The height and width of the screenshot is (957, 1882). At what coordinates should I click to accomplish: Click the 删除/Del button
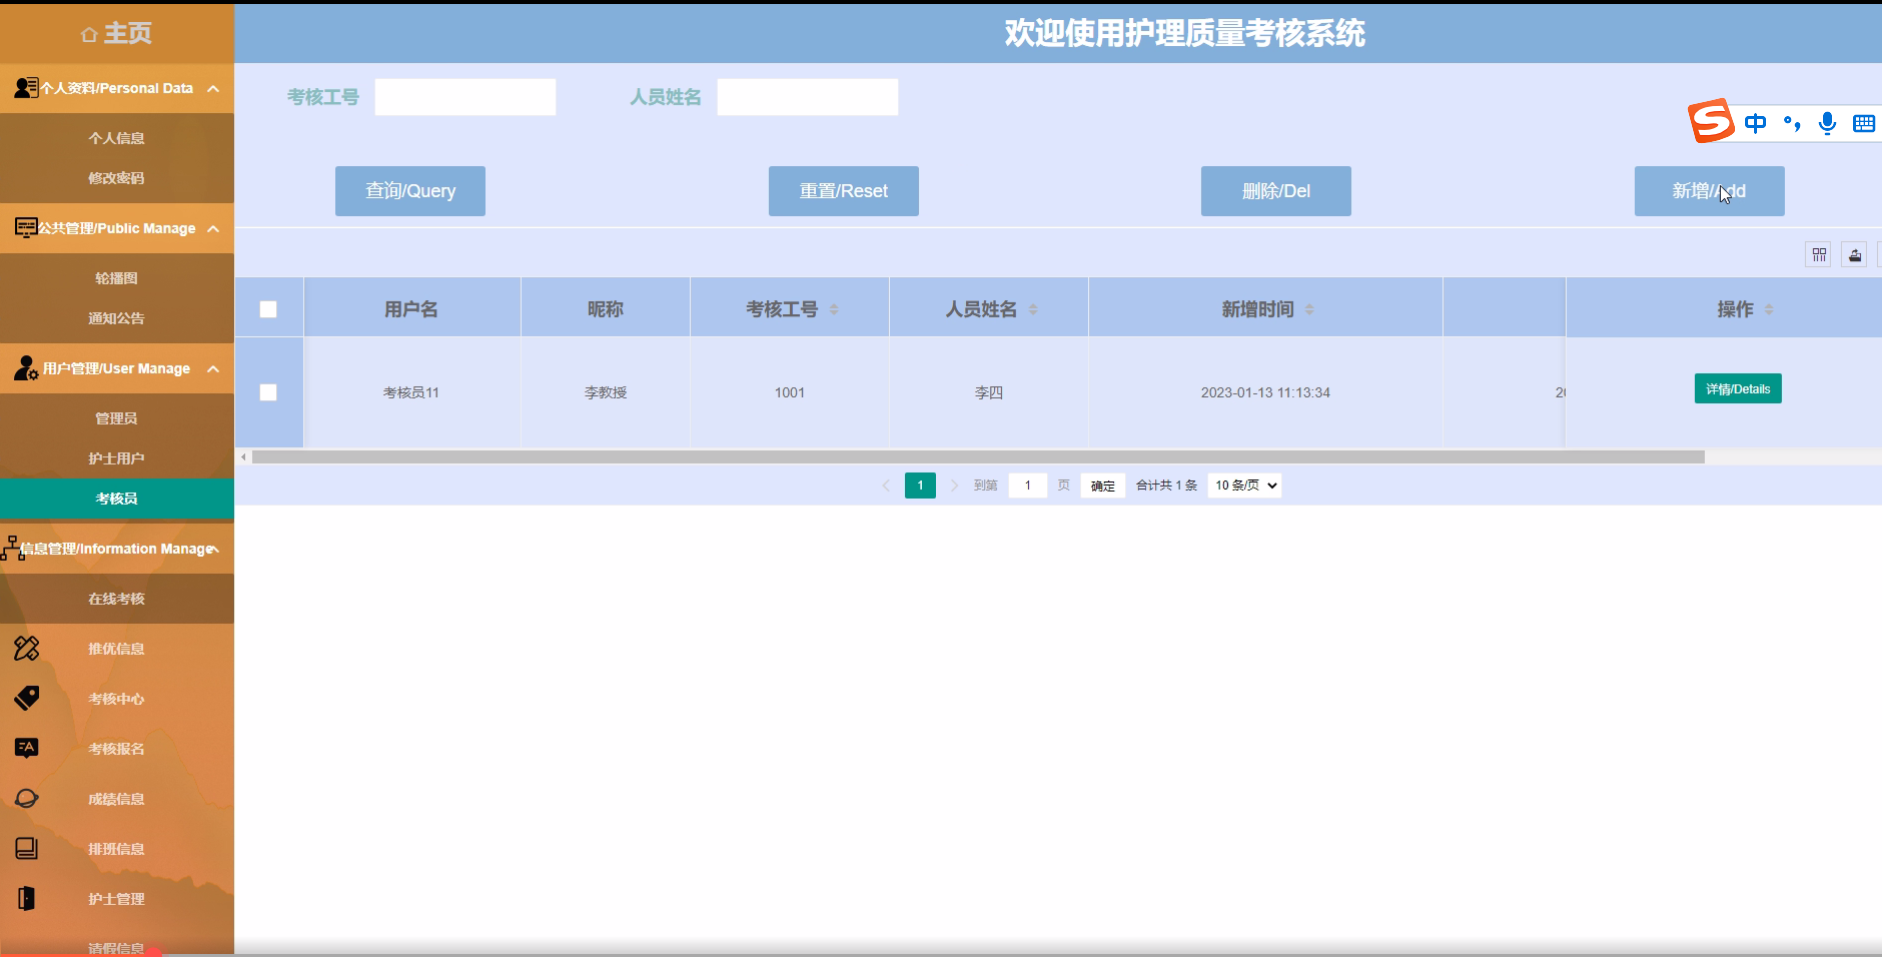(x=1276, y=191)
